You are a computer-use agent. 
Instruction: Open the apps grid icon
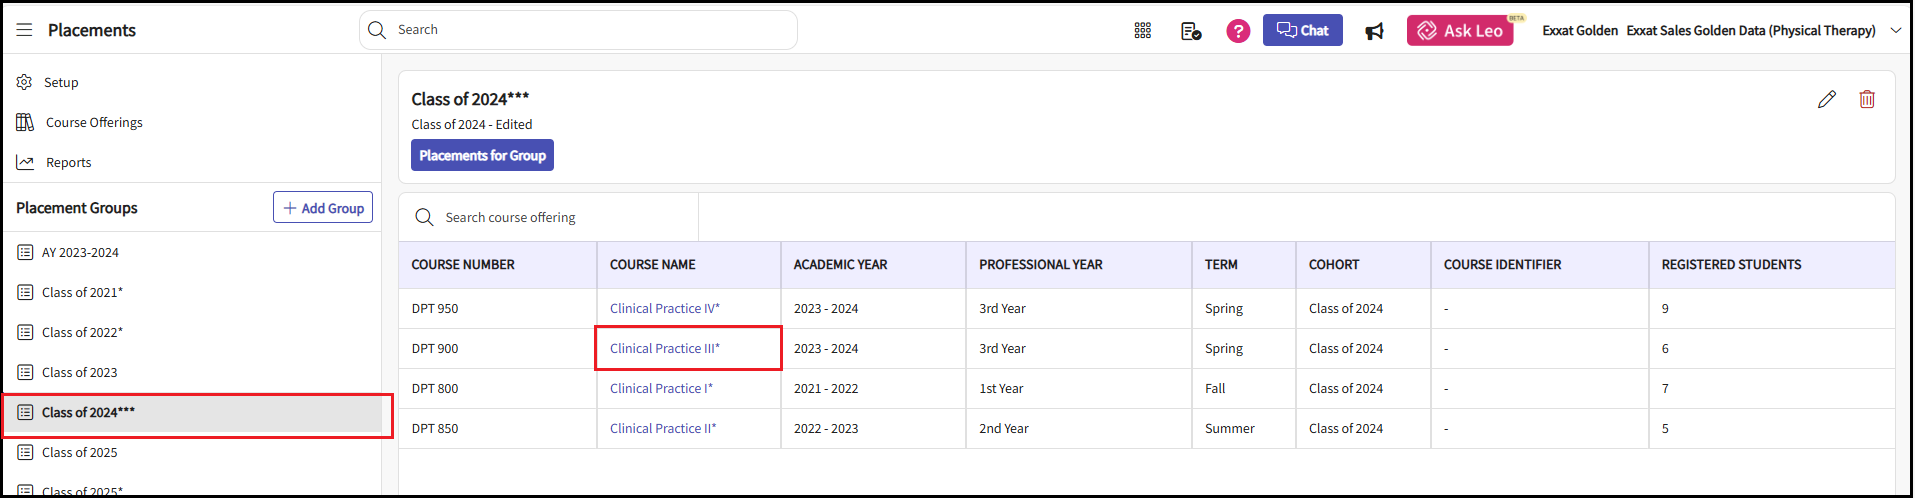[x=1142, y=31]
